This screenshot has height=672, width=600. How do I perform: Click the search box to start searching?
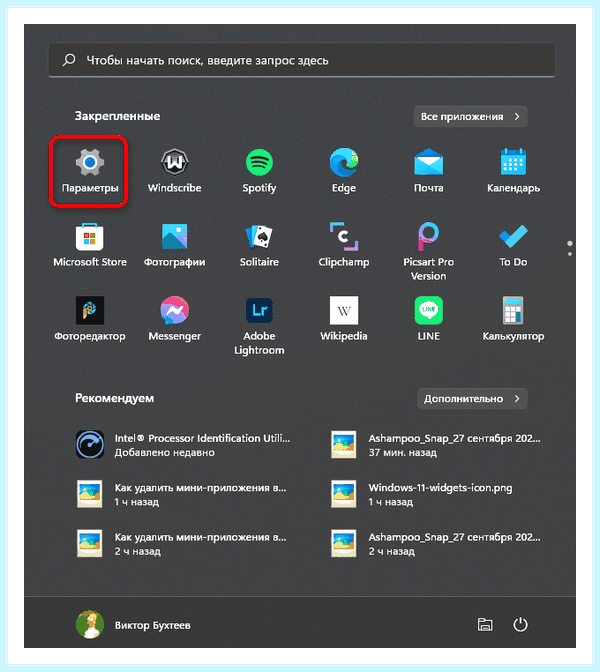302,60
